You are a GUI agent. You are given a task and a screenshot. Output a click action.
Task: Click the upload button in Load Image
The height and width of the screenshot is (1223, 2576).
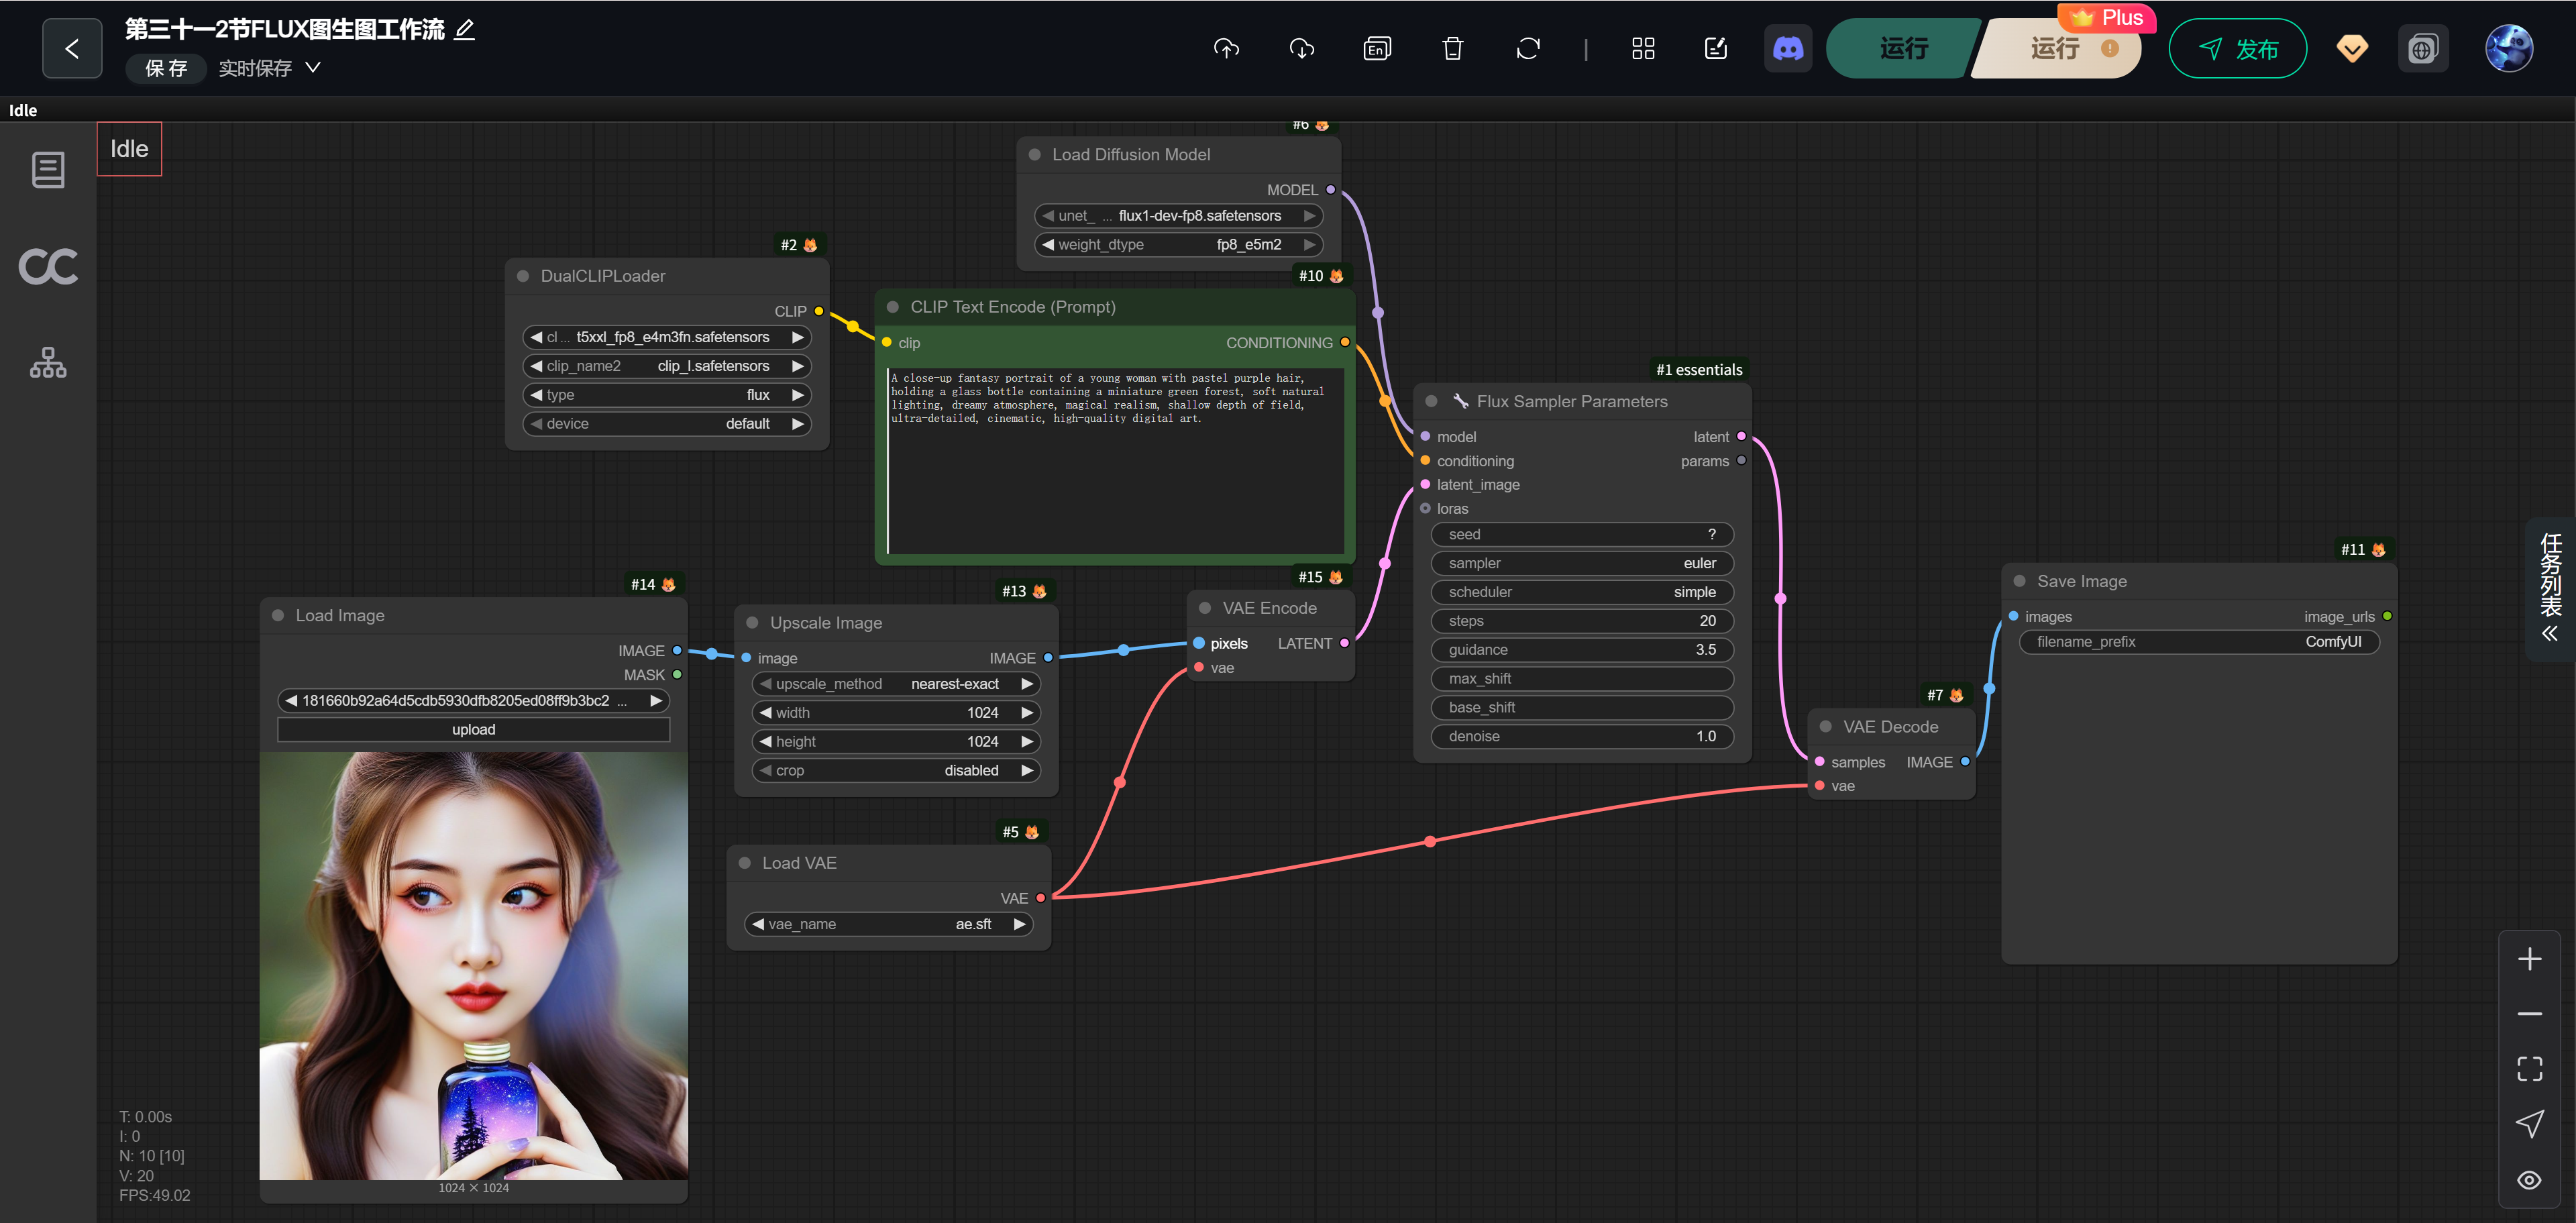[x=473, y=729]
